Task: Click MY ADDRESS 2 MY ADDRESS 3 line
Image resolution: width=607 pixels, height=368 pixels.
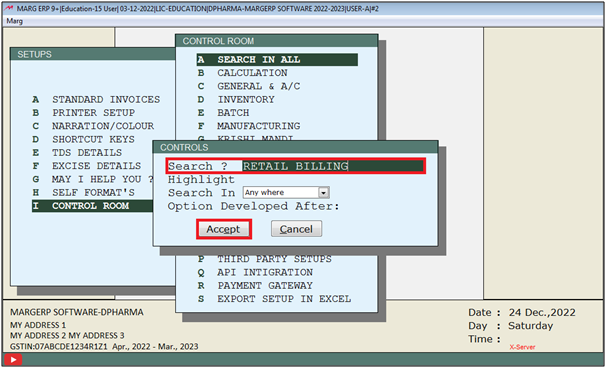Action: (67, 335)
